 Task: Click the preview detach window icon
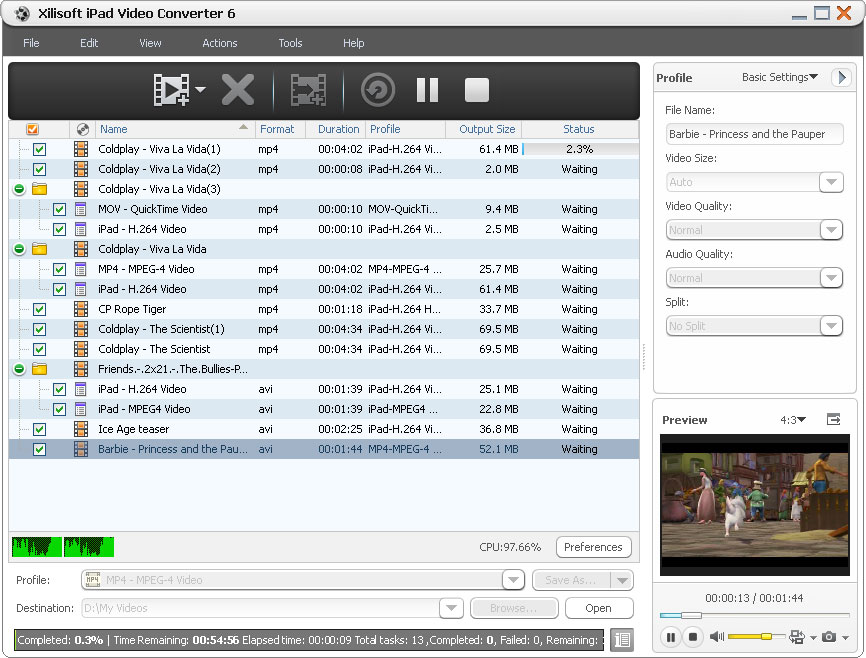click(833, 420)
